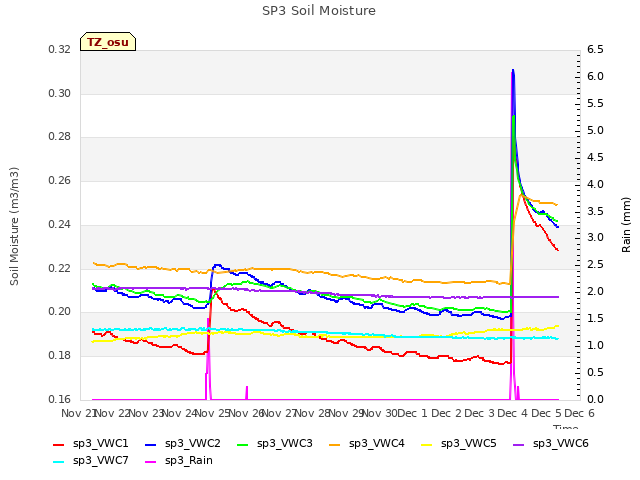The height and width of the screenshot is (480, 640).
Task: Click the green sp3_VWC3 legend swatch
Action: click(x=243, y=444)
